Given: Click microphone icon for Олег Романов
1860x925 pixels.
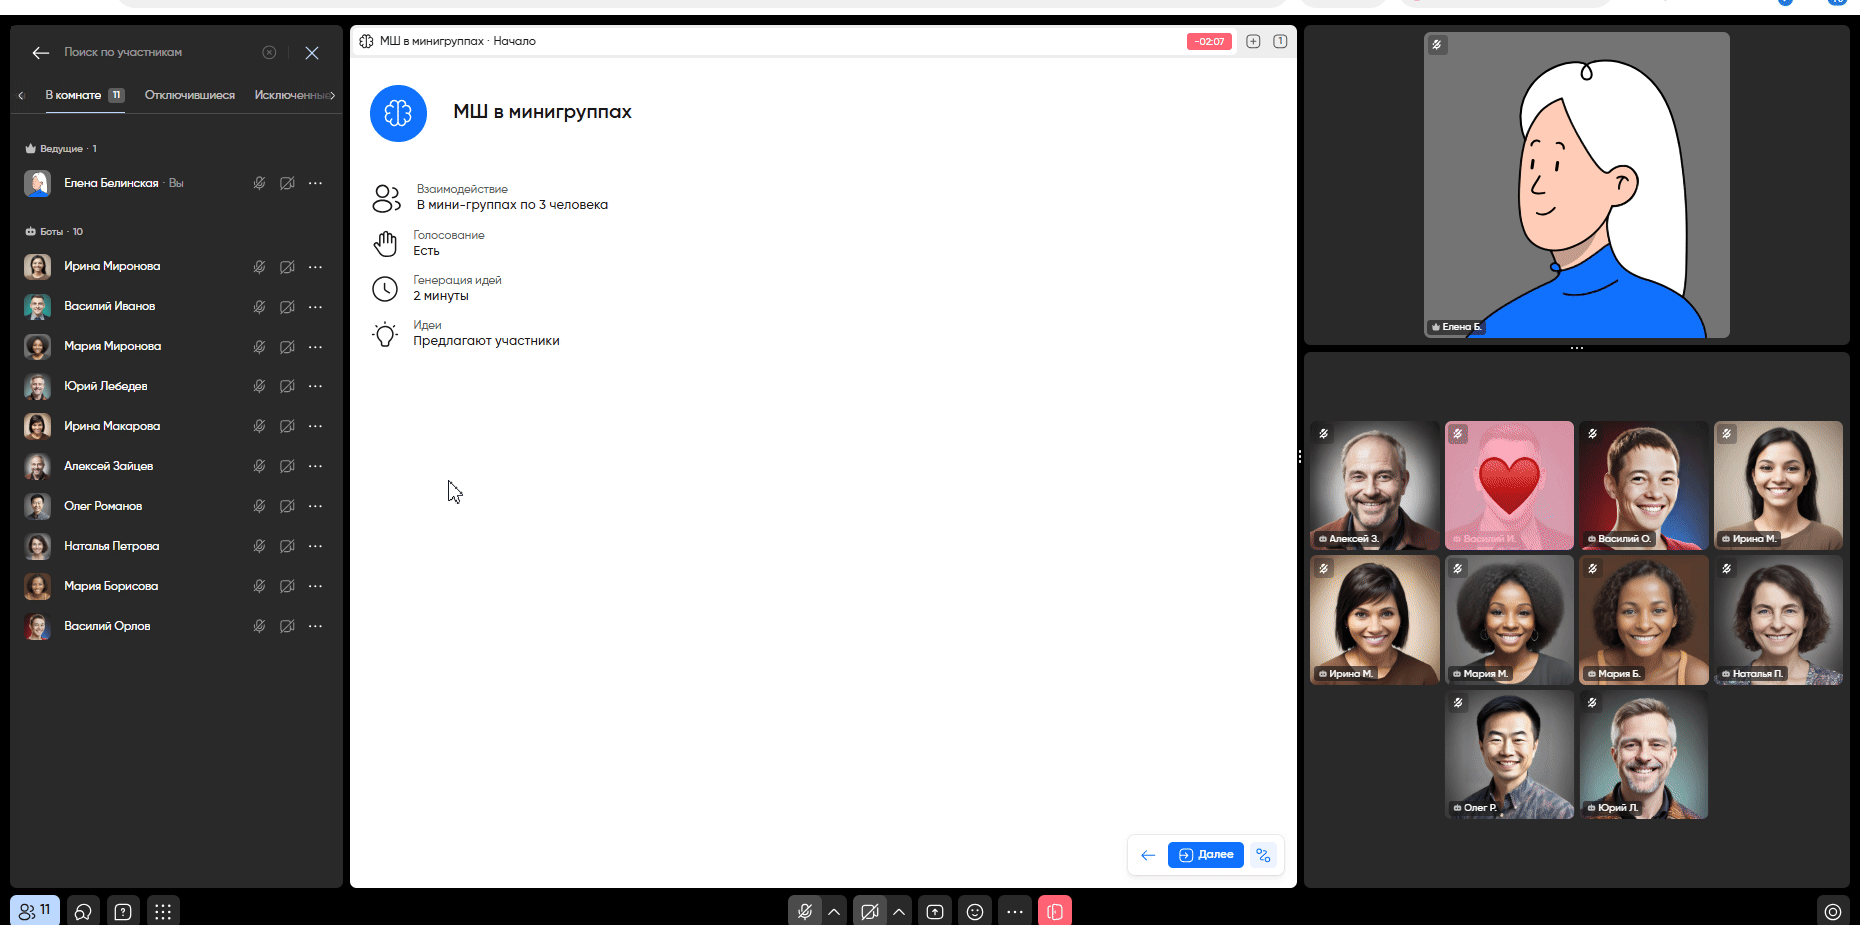Looking at the screenshot, I should 259,506.
